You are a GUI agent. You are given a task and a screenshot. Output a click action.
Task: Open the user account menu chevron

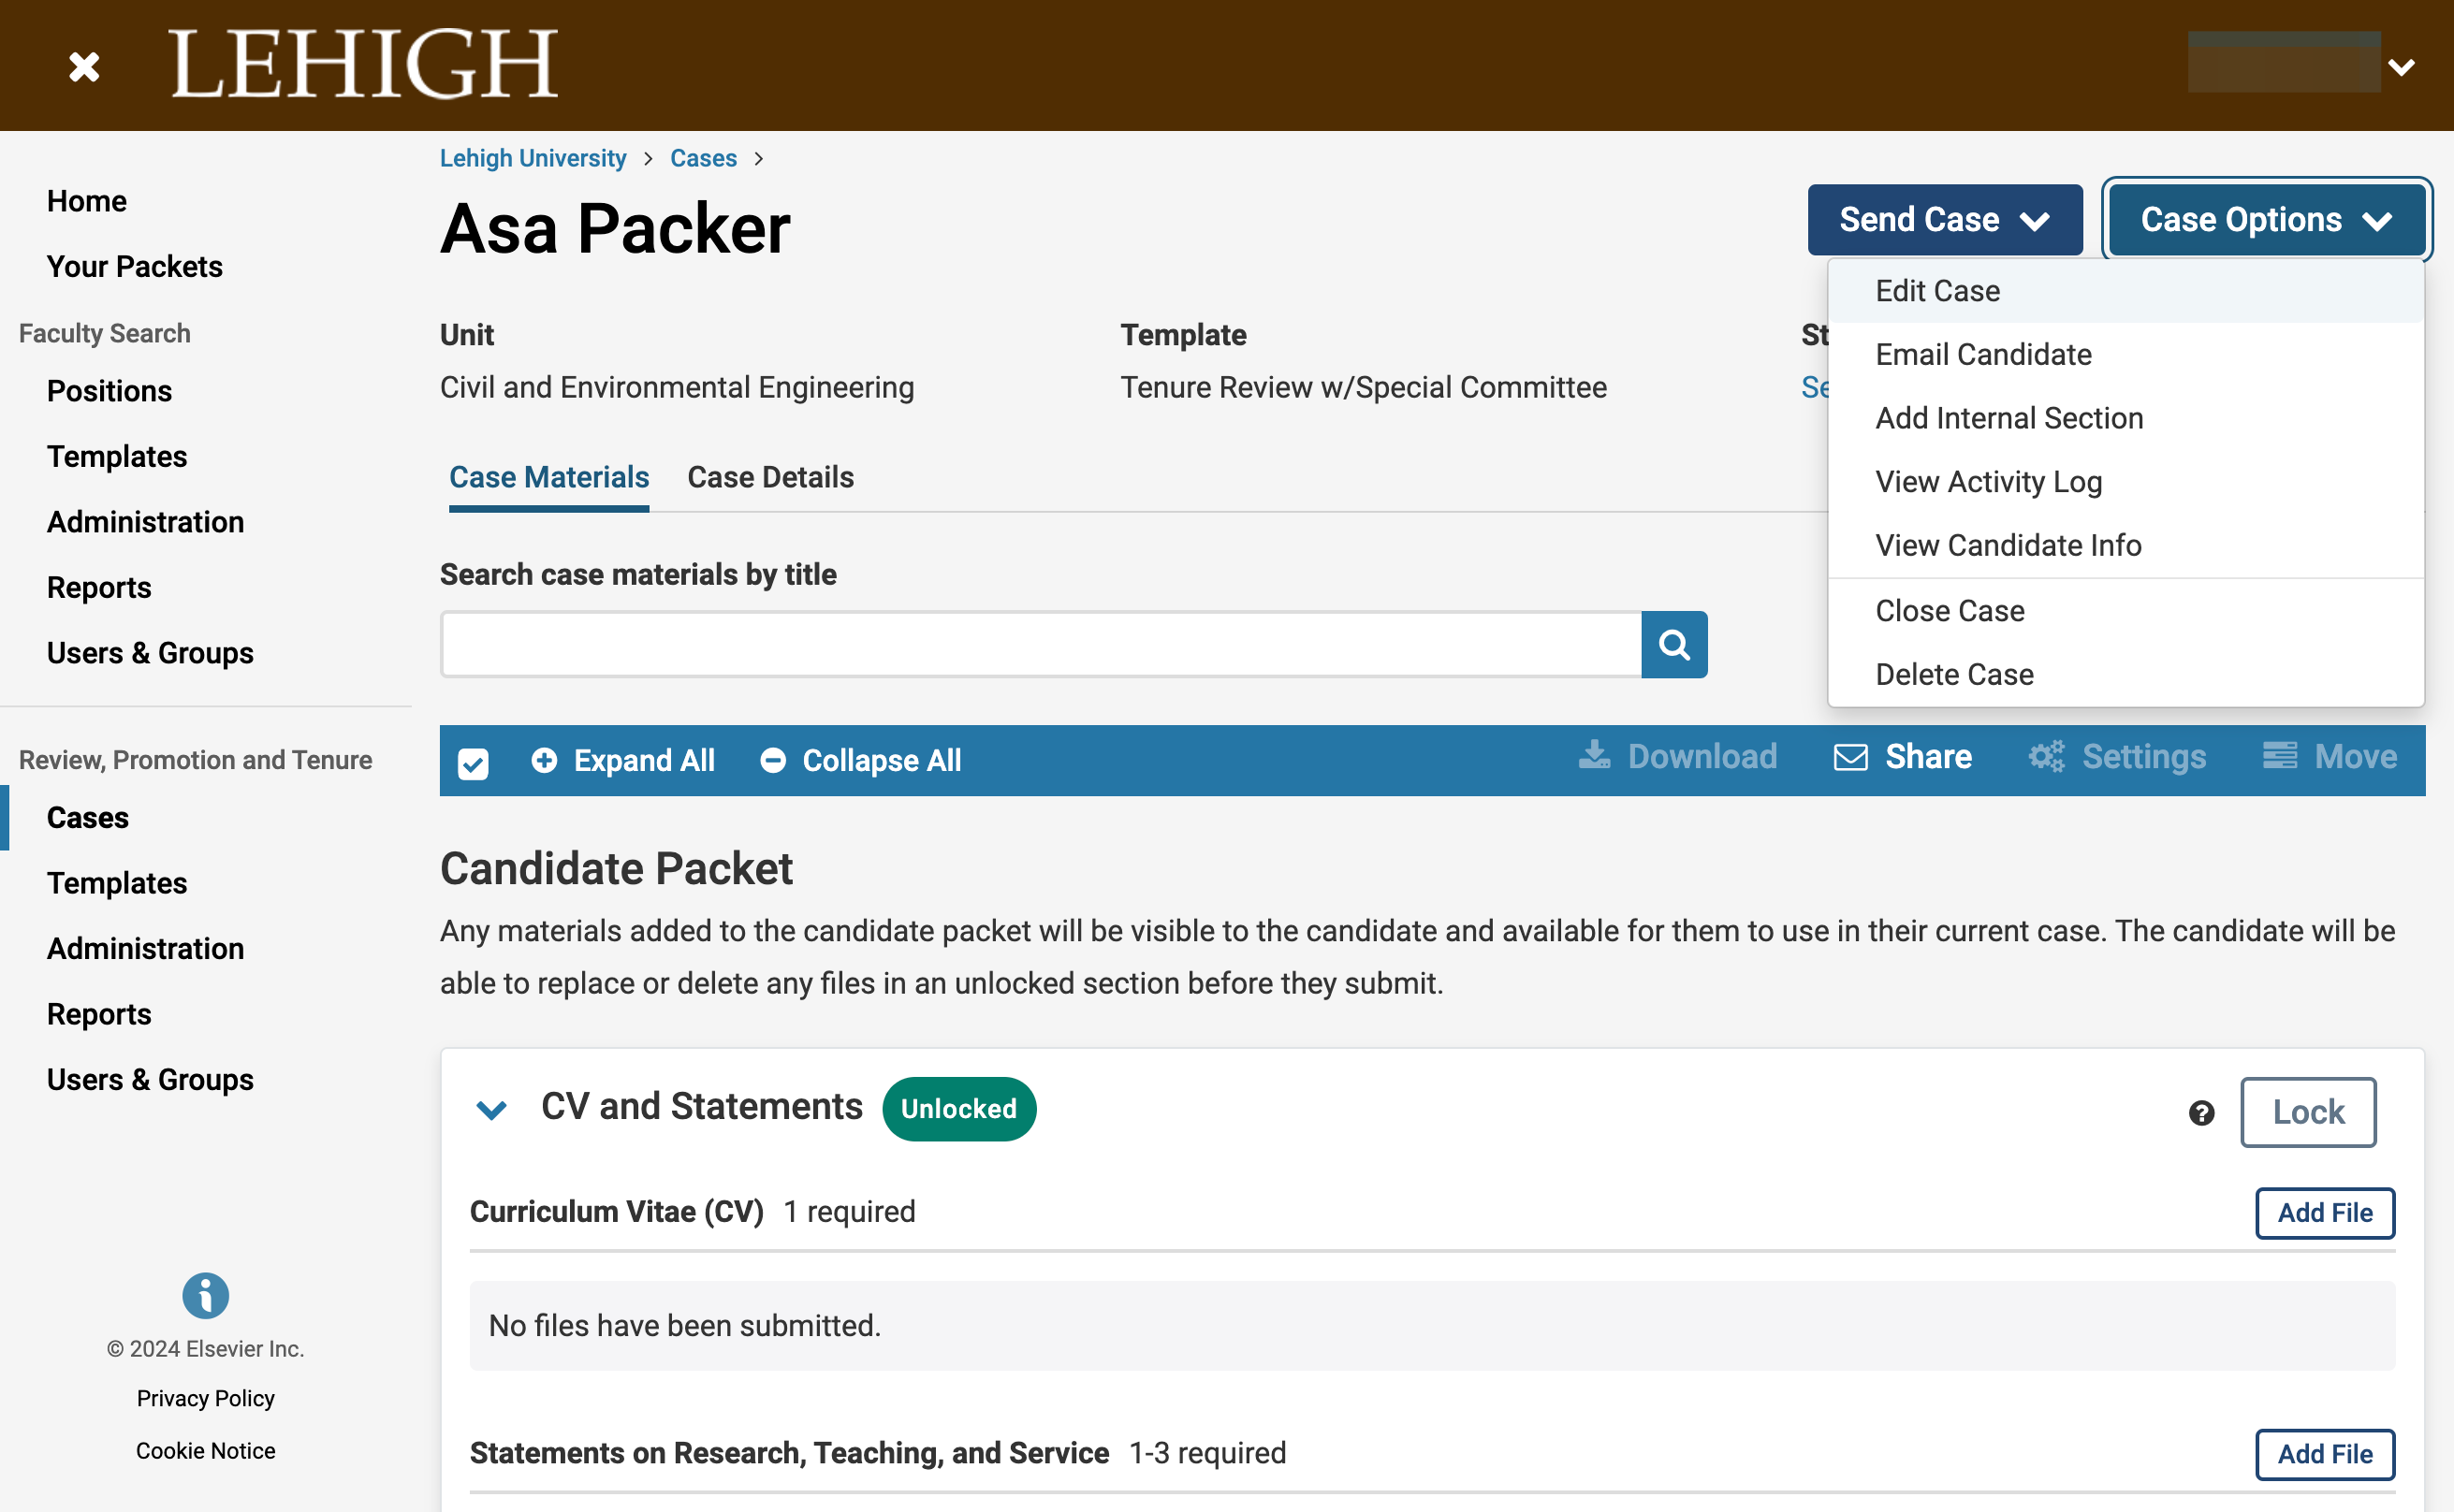(x=2401, y=67)
